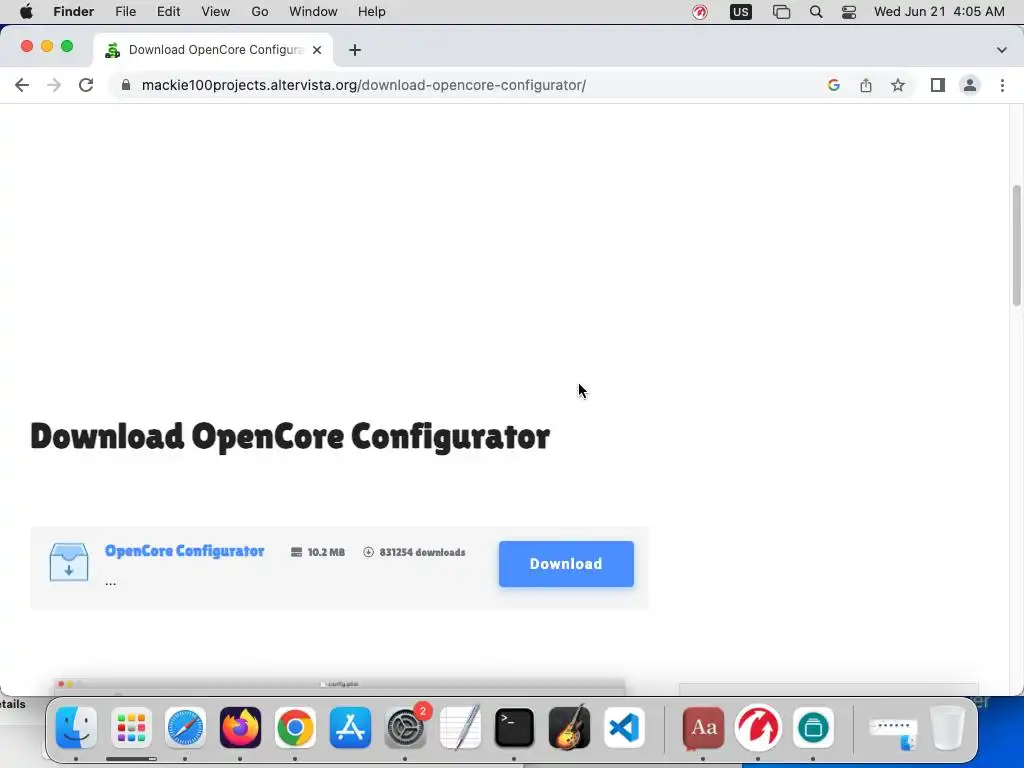Click the Google icon in address bar
The image size is (1024, 768).
[x=833, y=85]
